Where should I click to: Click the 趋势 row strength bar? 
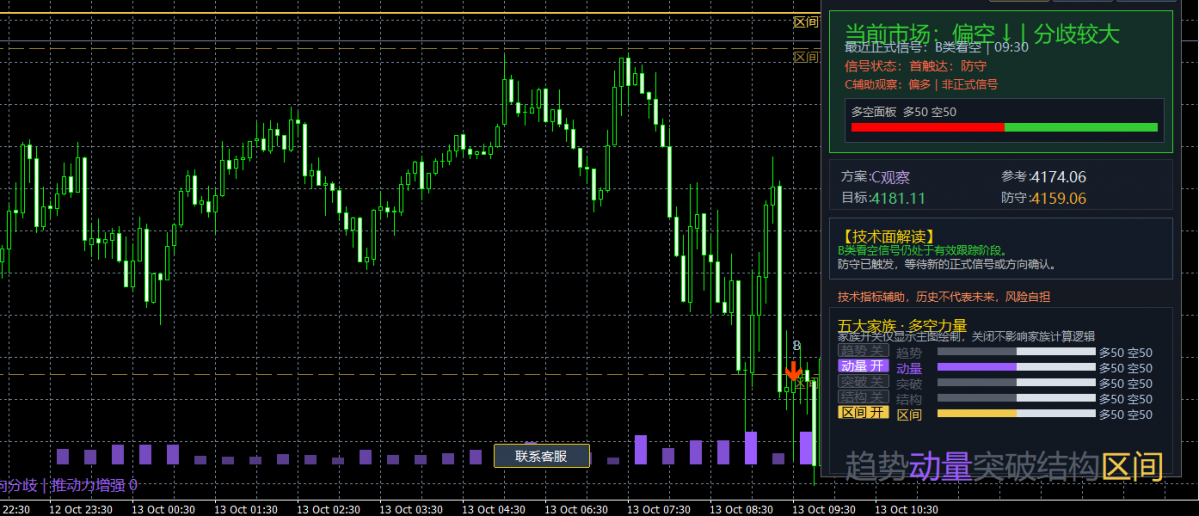[1016, 352]
